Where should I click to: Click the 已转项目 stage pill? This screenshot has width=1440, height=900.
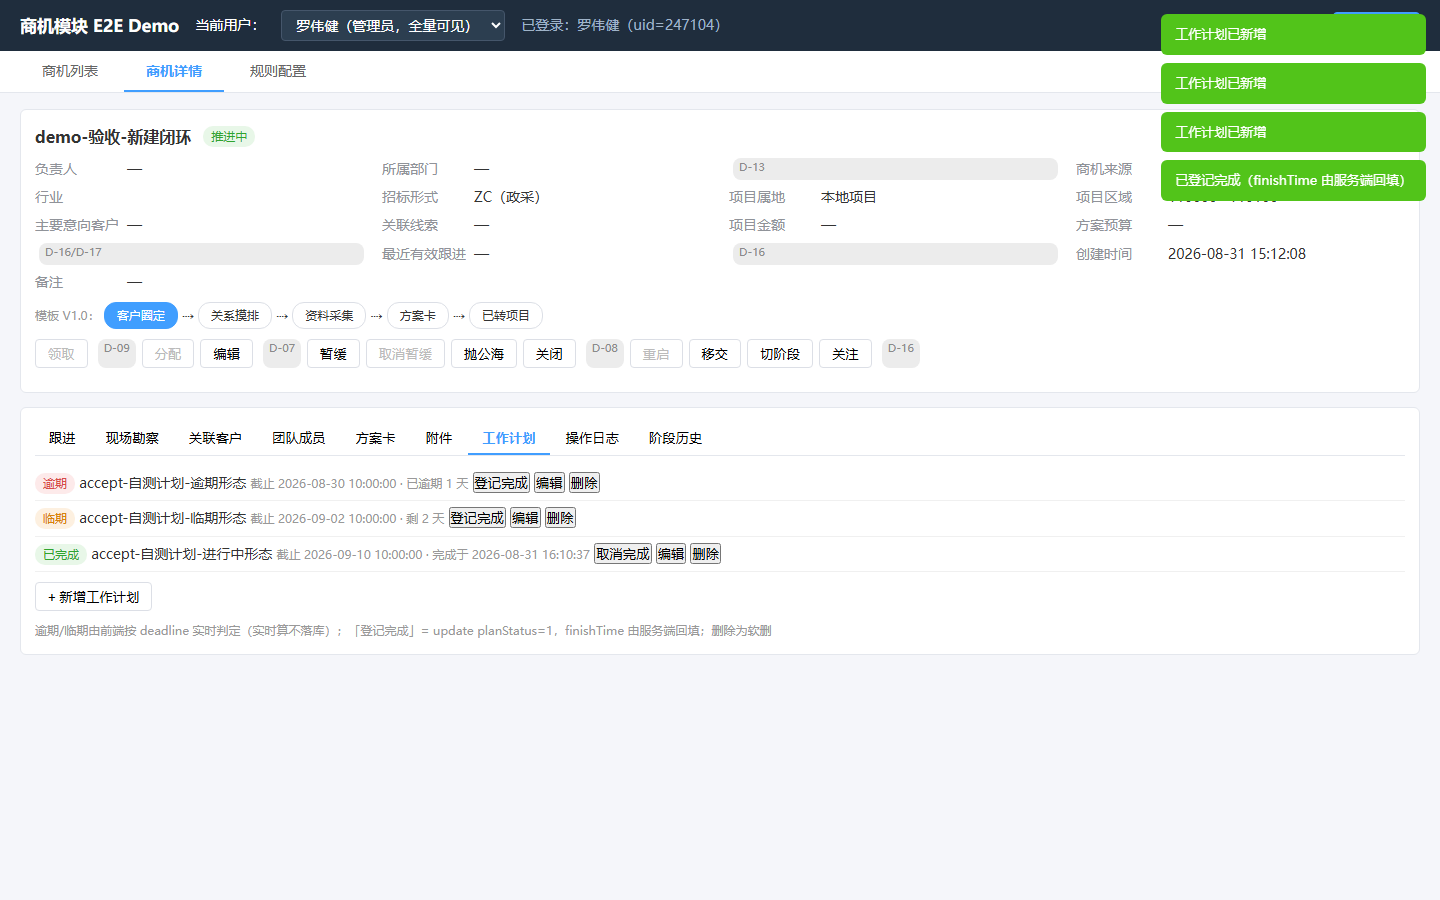click(x=506, y=316)
